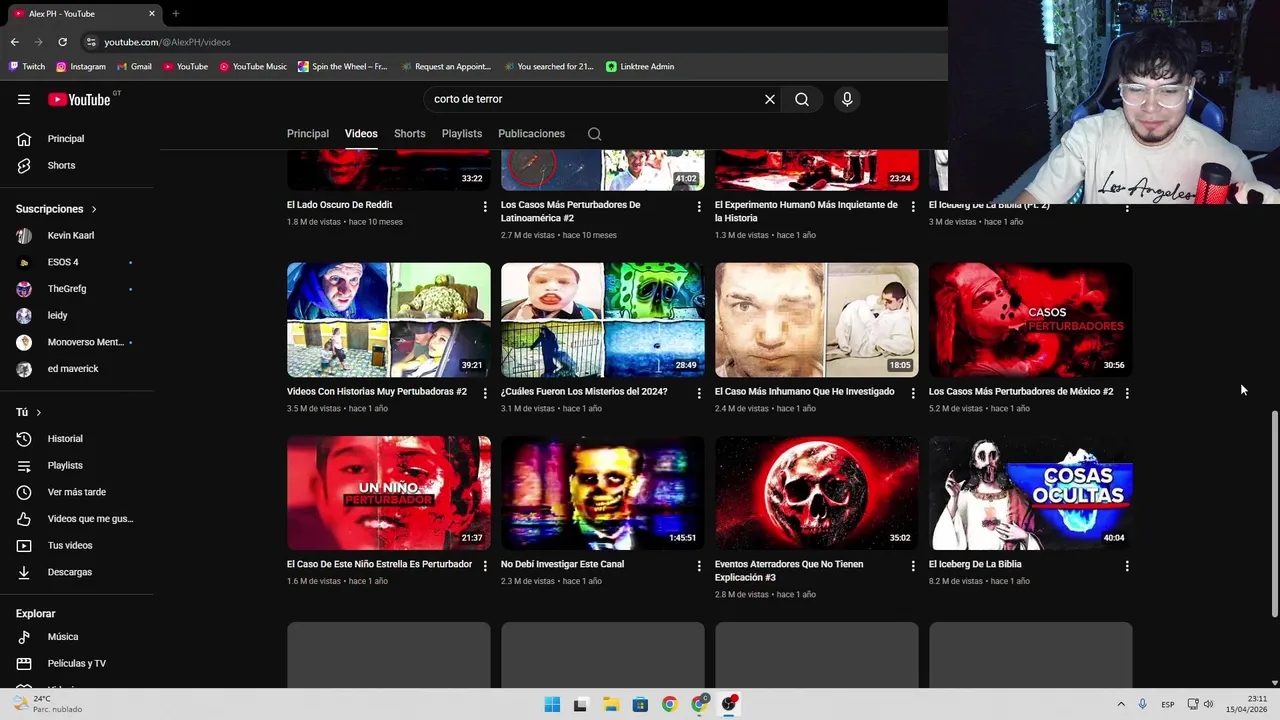Screen dimensions: 1280x720
Task: Play El Iceberg De La Biblia thumbnail
Action: point(1031,493)
